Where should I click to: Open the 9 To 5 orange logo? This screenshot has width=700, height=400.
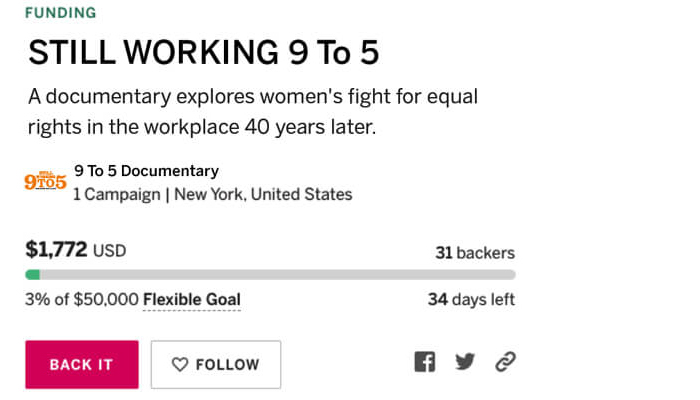(45, 181)
